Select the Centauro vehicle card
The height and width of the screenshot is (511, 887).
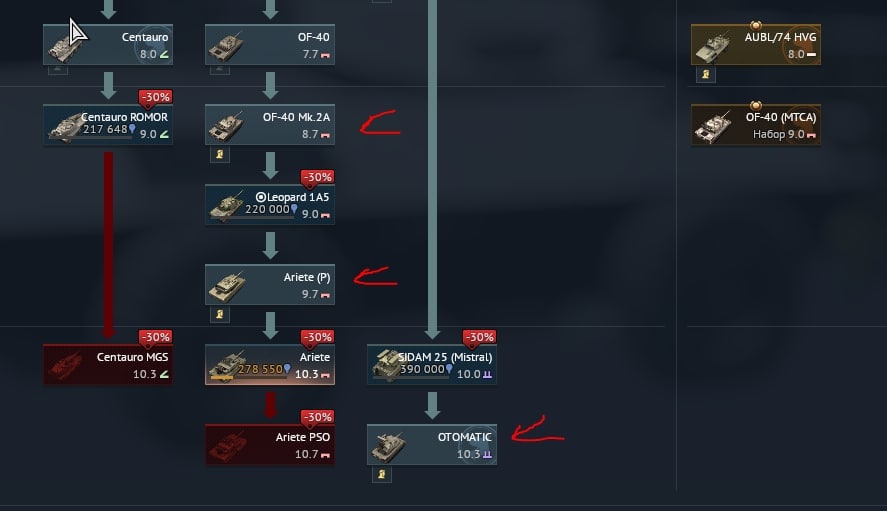click(x=108, y=45)
